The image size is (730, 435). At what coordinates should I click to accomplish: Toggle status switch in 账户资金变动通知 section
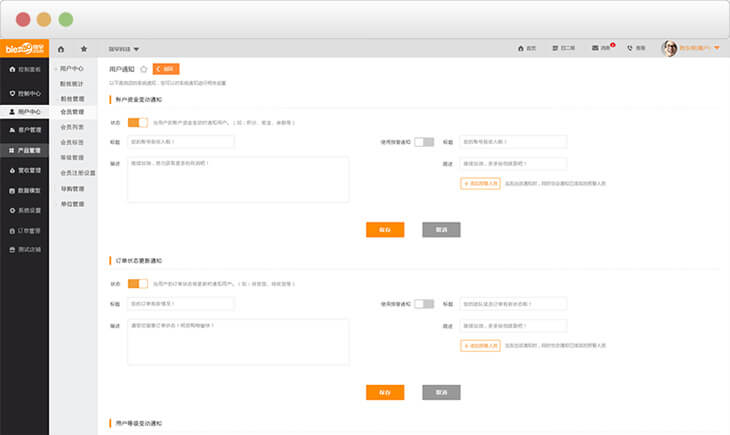[137, 122]
